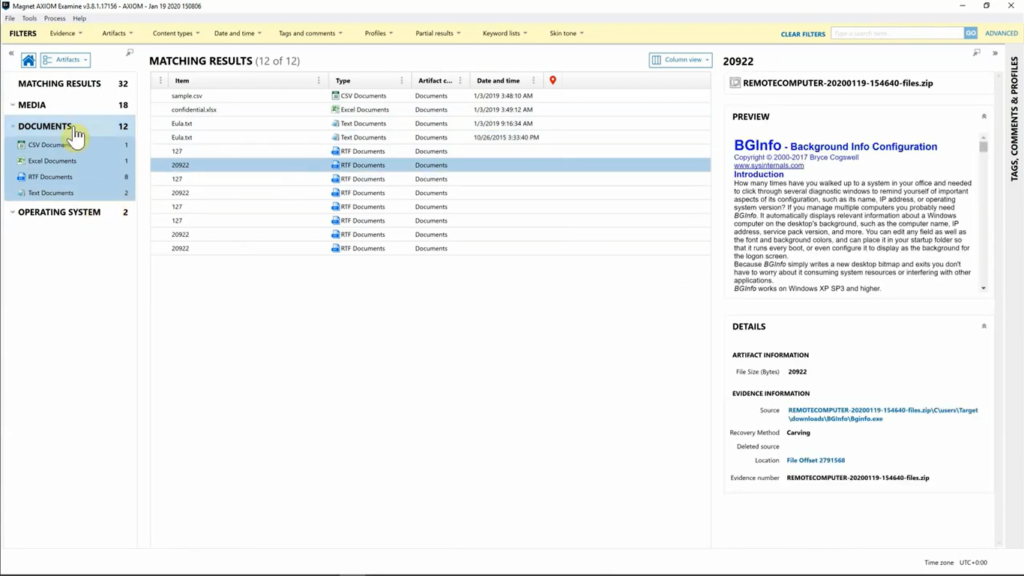Click the map pin location column icon
This screenshot has height=576, width=1024.
click(x=552, y=80)
